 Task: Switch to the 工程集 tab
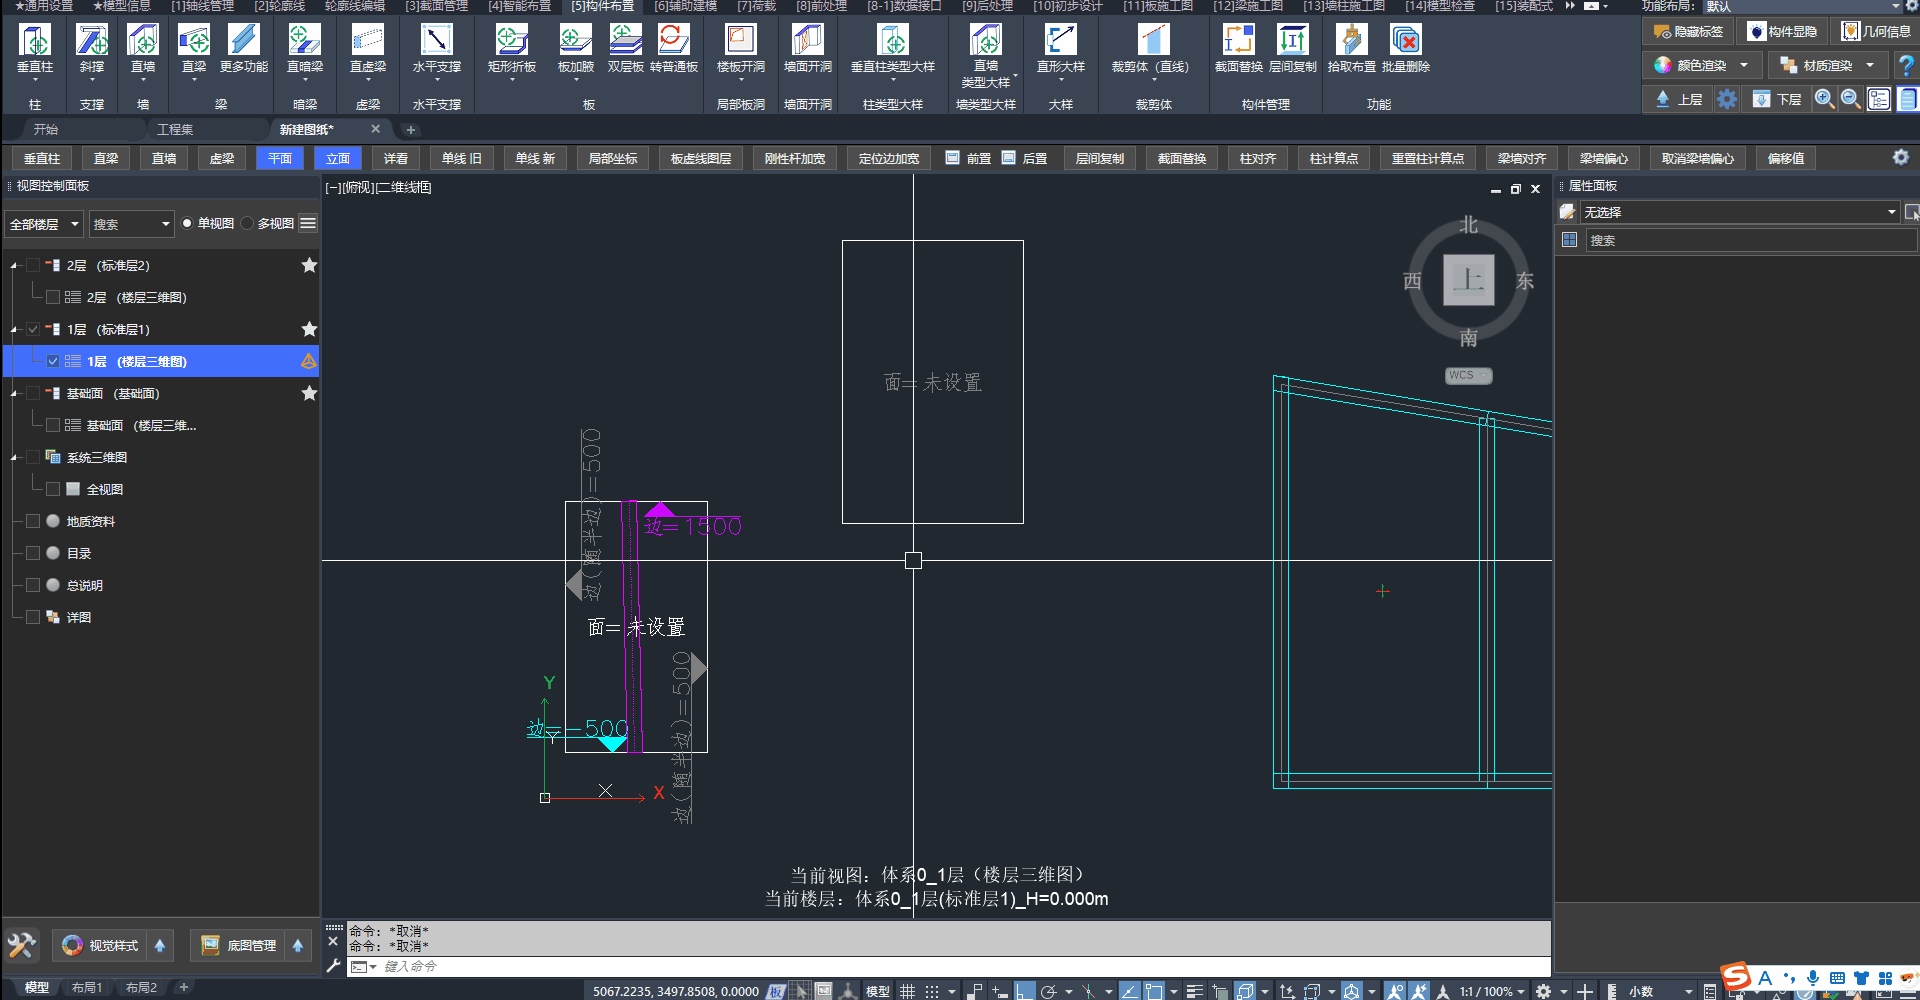point(175,129)
